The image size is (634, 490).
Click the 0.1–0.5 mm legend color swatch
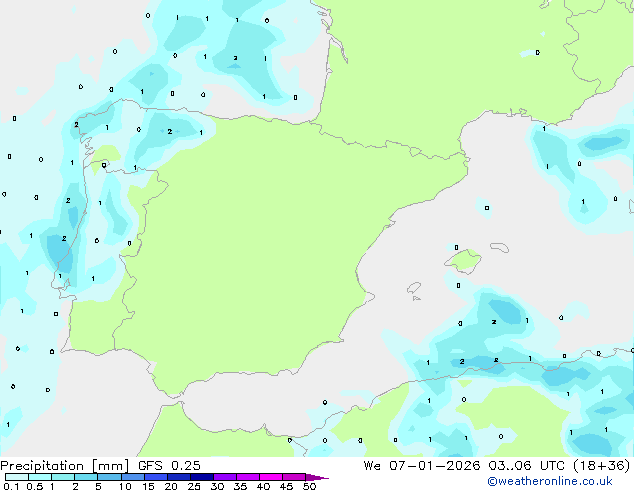point(17,477)
